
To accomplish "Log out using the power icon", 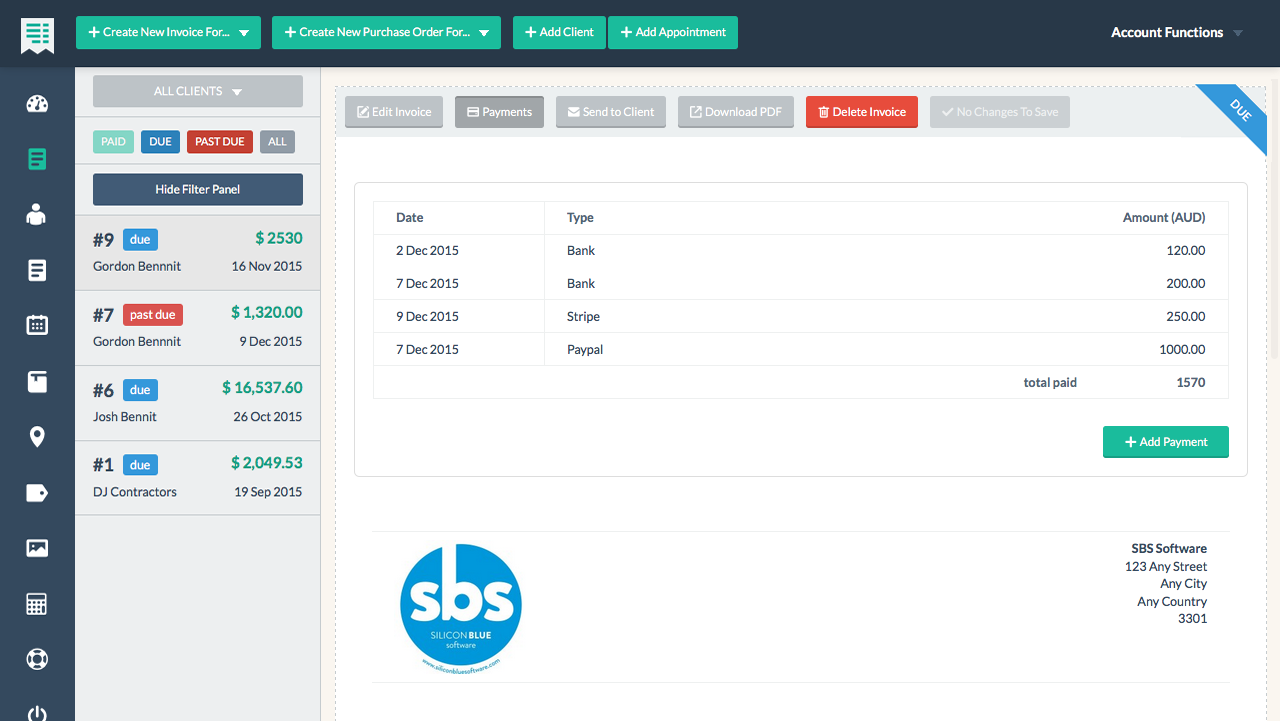I will (x=36, y=713).
